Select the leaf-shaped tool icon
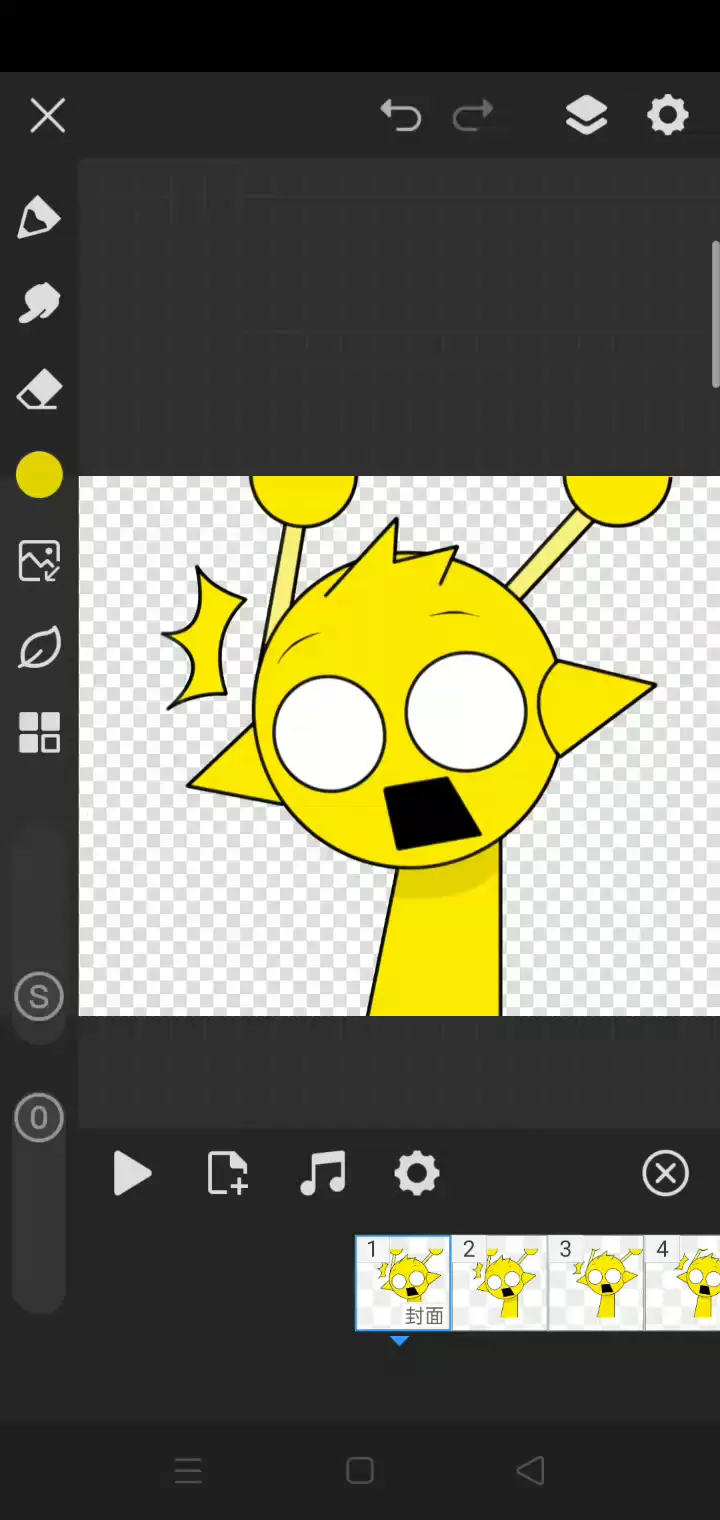Screen dimensions: 720x1520 (x=39, y=648)
